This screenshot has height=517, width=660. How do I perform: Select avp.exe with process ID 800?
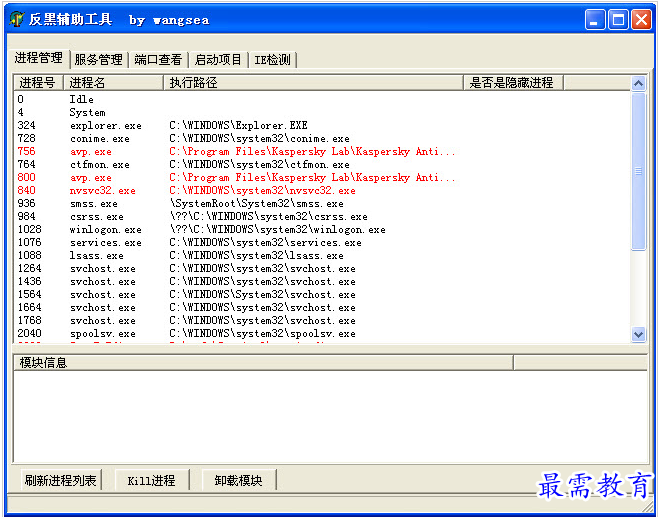coord(322,178)
